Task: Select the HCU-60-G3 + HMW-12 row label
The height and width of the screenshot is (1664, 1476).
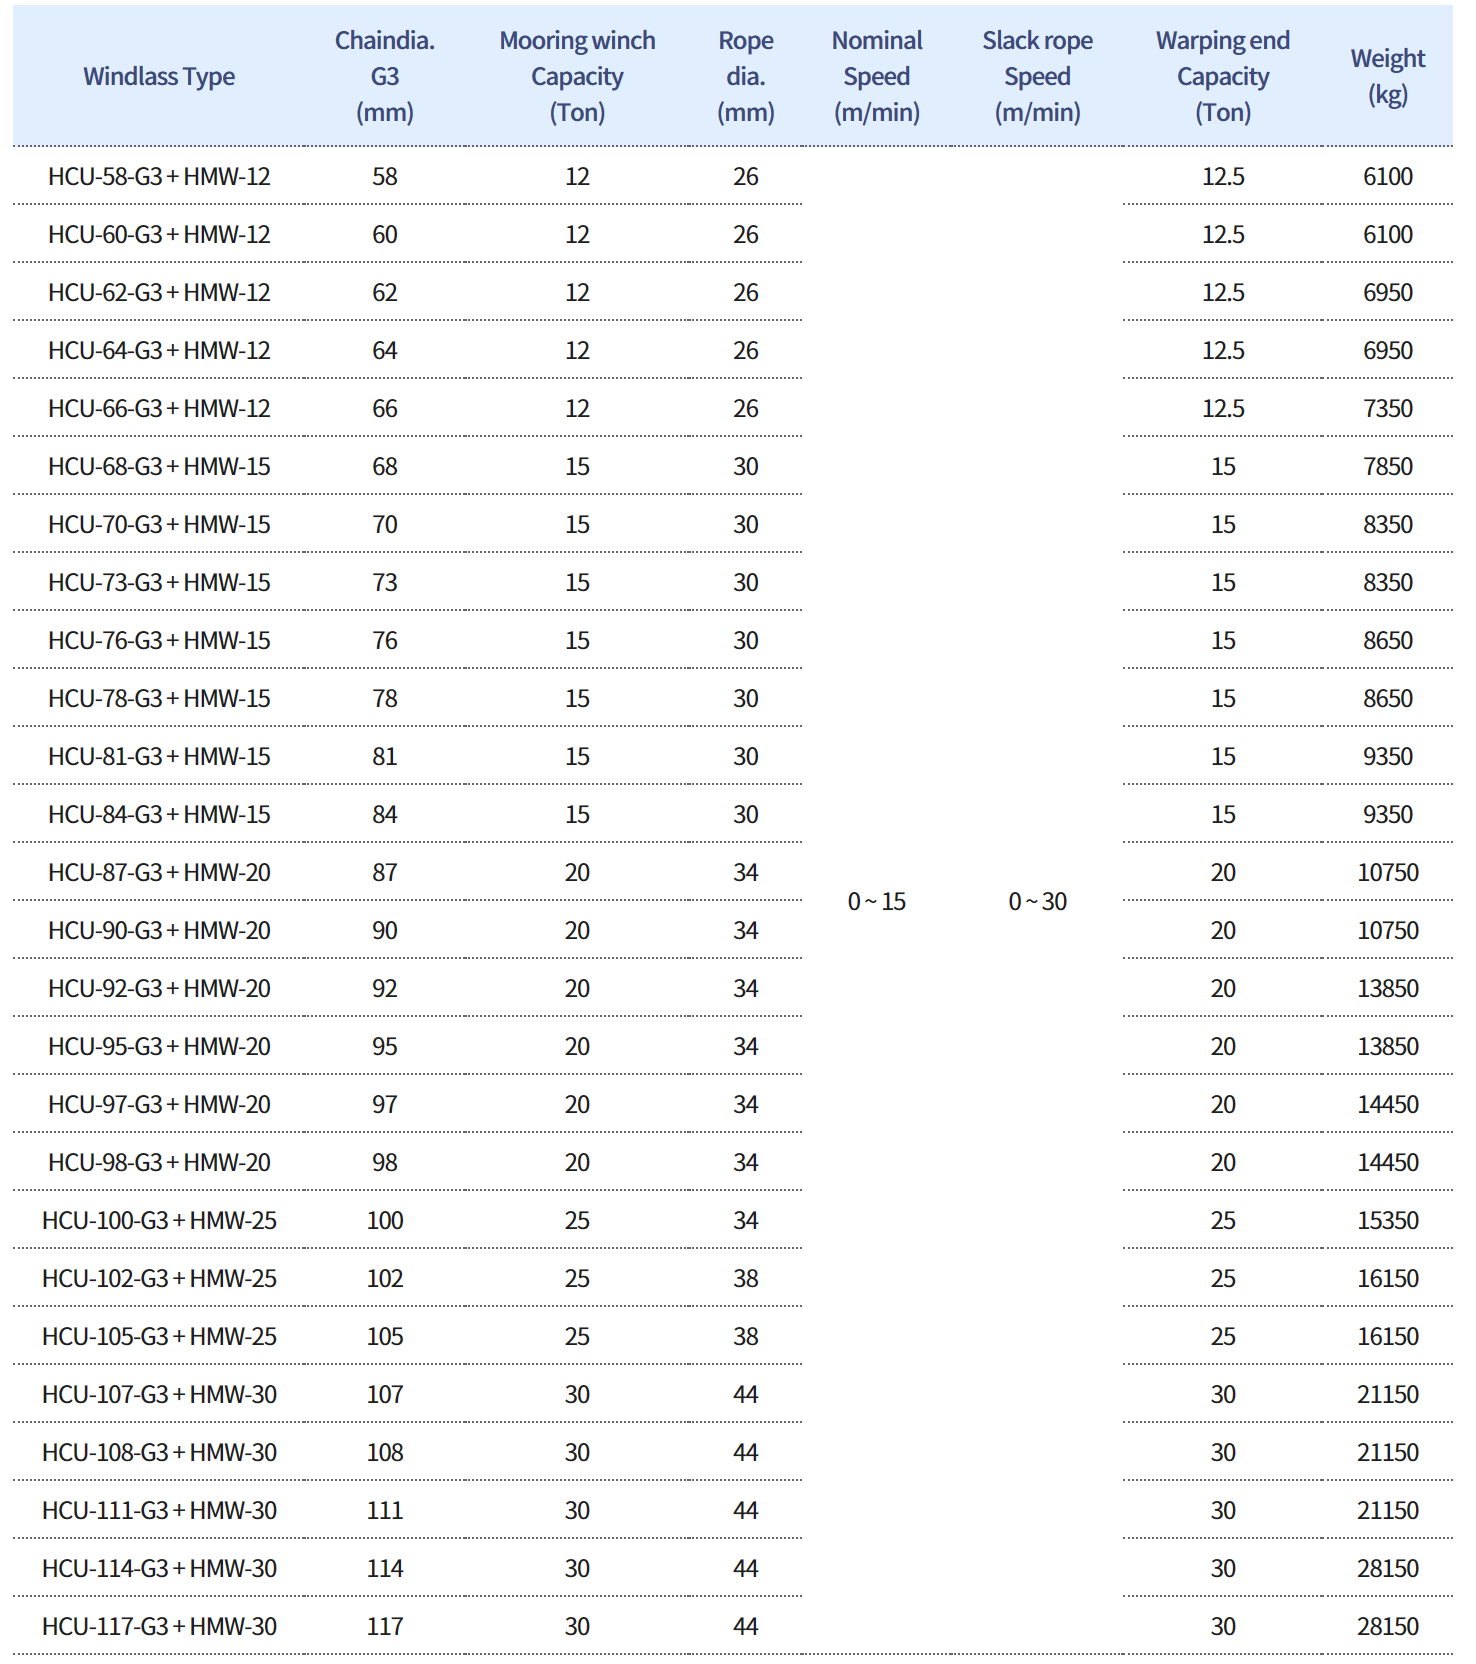Action: pos(159,235)
